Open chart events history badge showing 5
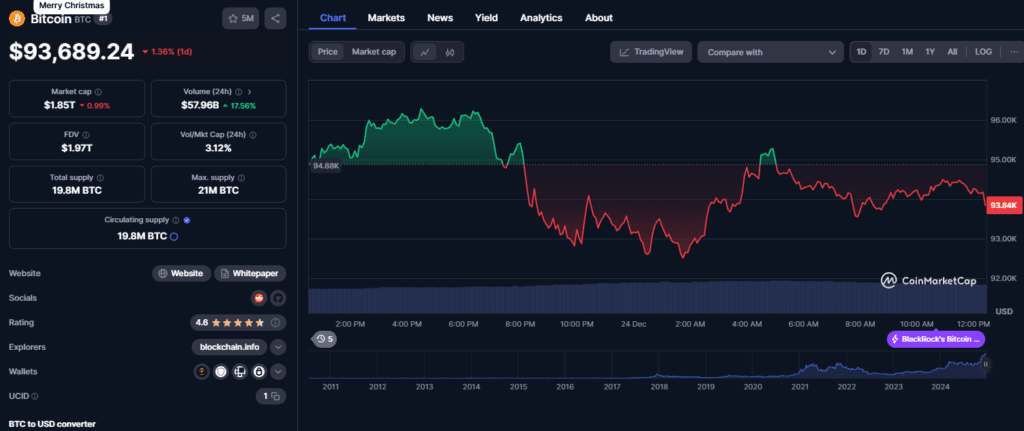The height and width of the screenshot is (431, 1024). (325, 339)
